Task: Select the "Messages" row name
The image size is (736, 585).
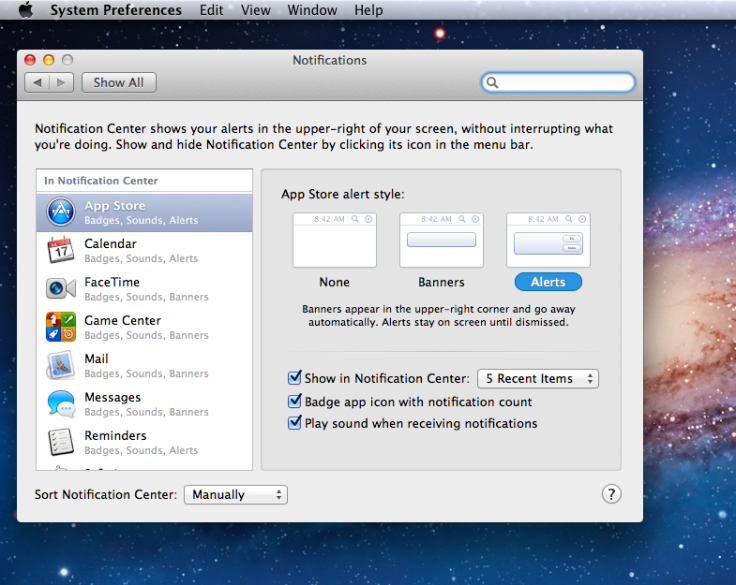Action: (113, 398)
